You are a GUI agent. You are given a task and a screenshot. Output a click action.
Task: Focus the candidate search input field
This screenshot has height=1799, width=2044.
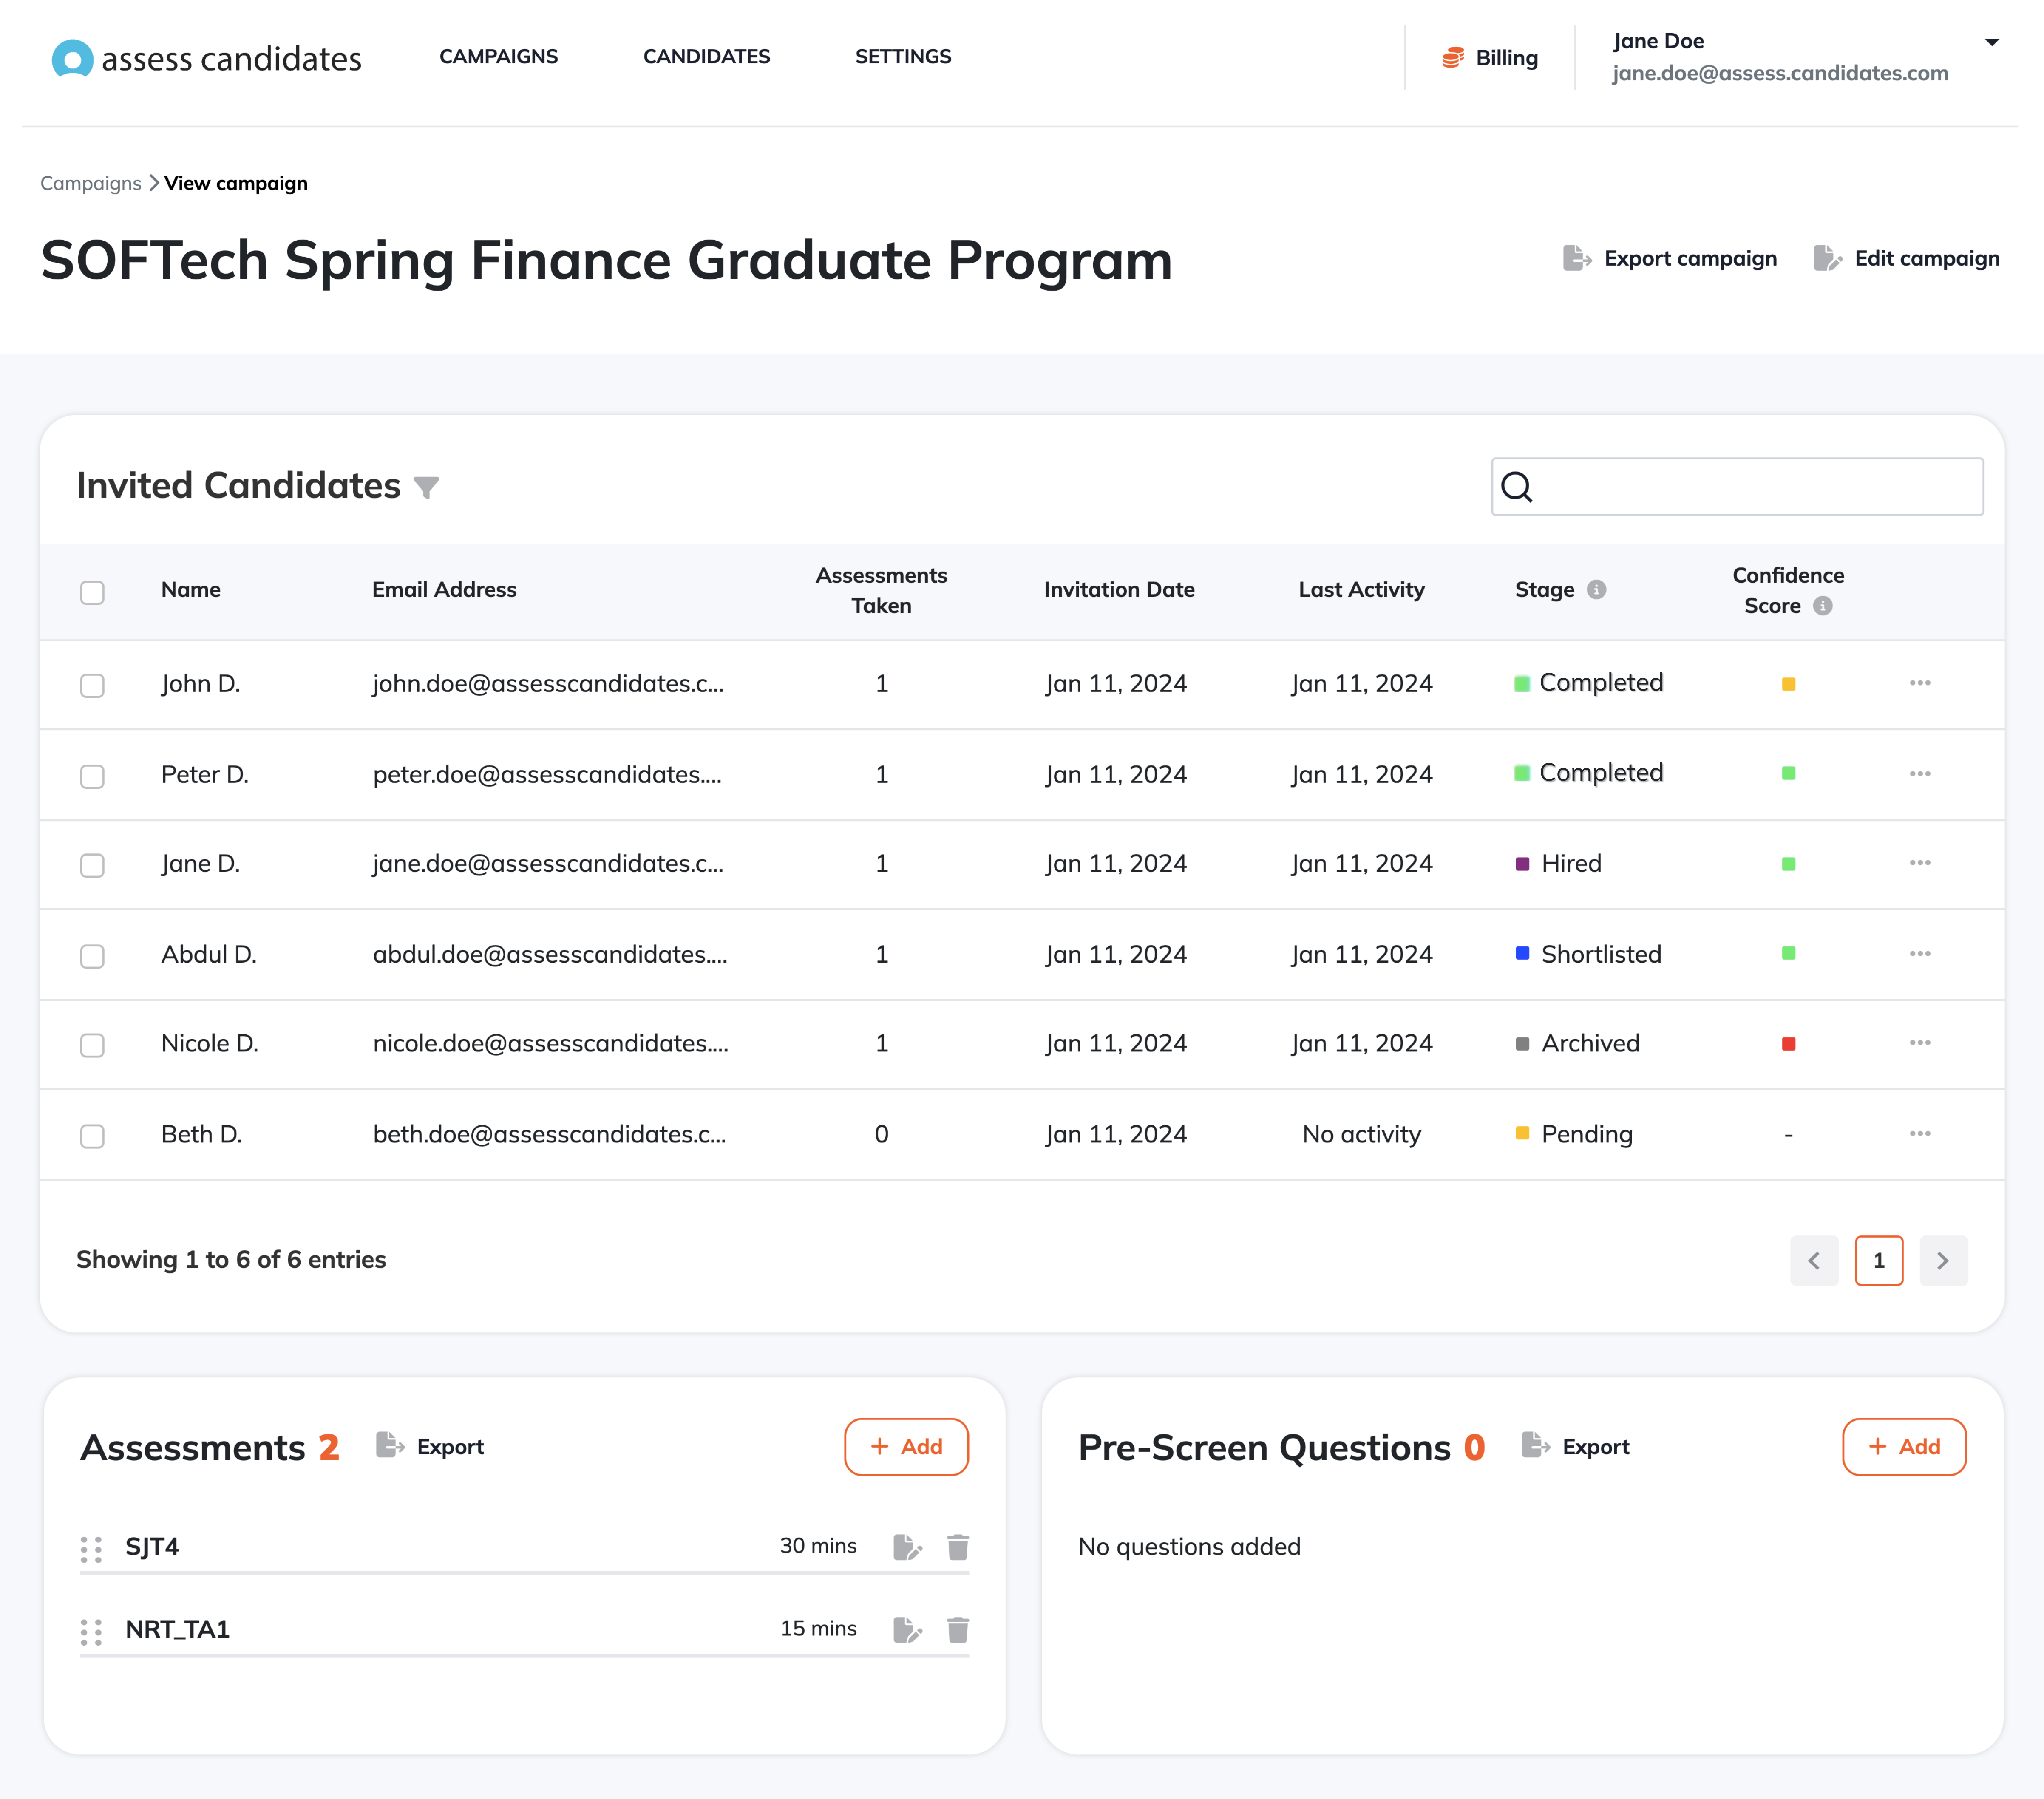(x=1737, y=487)
